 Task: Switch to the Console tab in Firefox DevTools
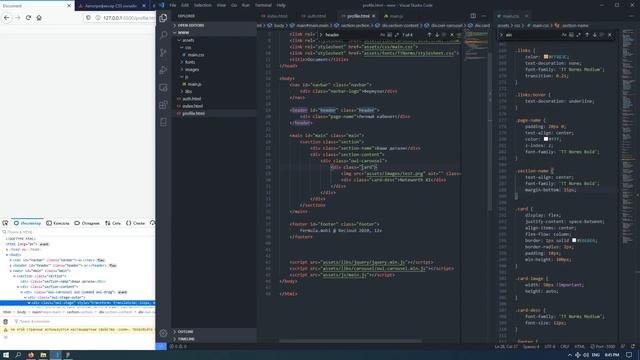[58, 223]
